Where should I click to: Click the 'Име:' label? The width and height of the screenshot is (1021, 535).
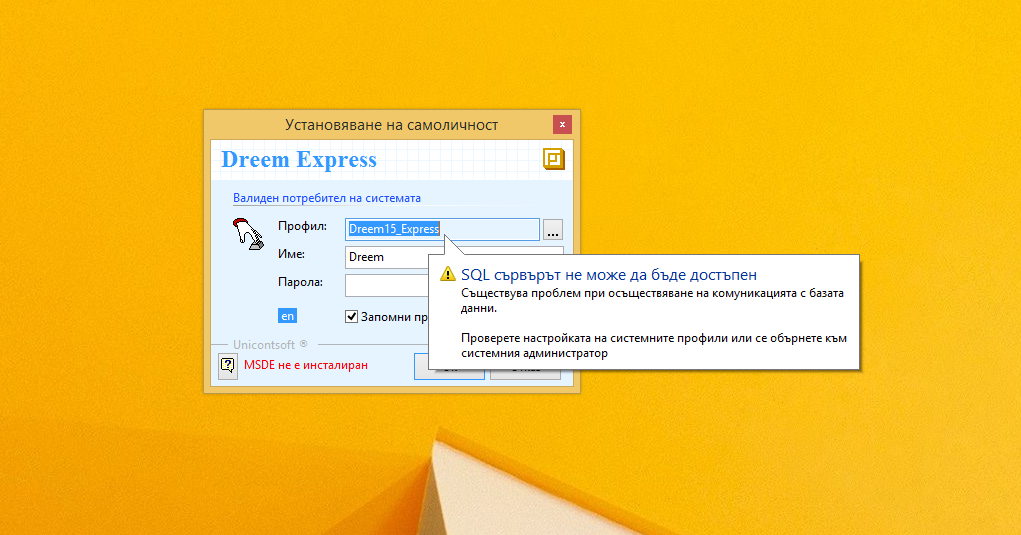tap(291, 254)
